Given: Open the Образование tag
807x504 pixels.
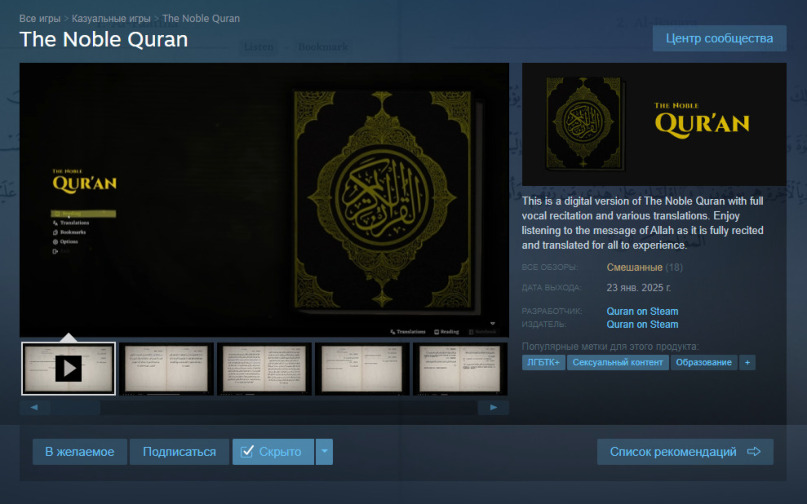Looking at the screenshot, I should click(704, 362).
